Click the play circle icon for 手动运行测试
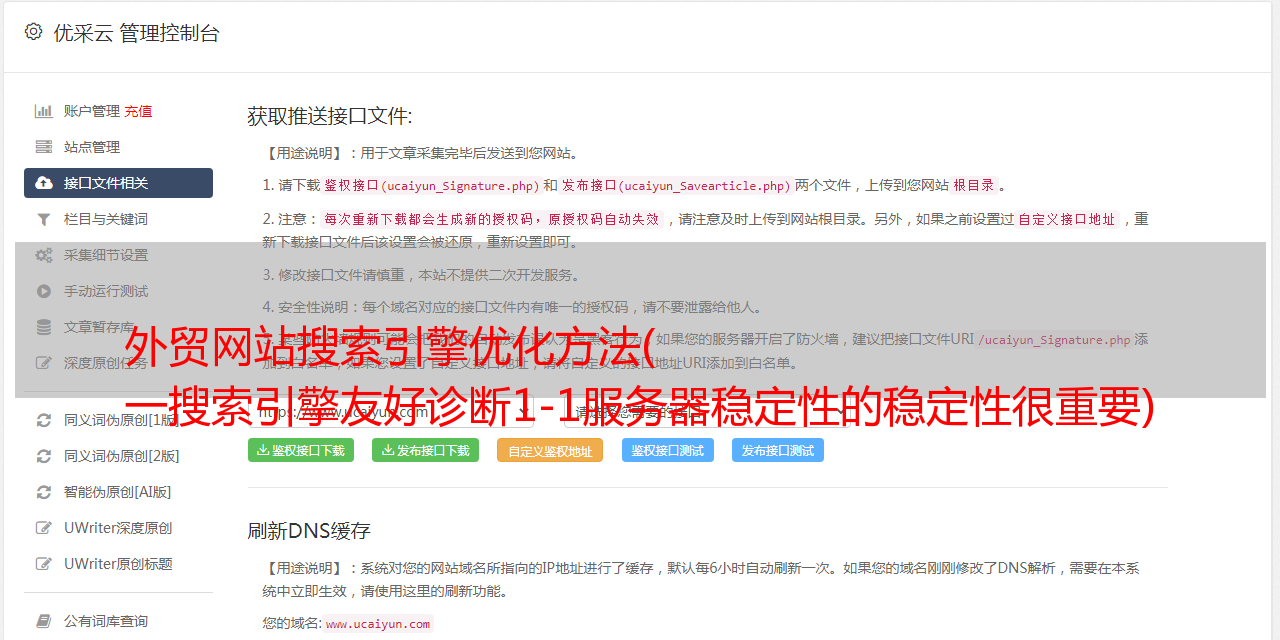 point(44,291)
